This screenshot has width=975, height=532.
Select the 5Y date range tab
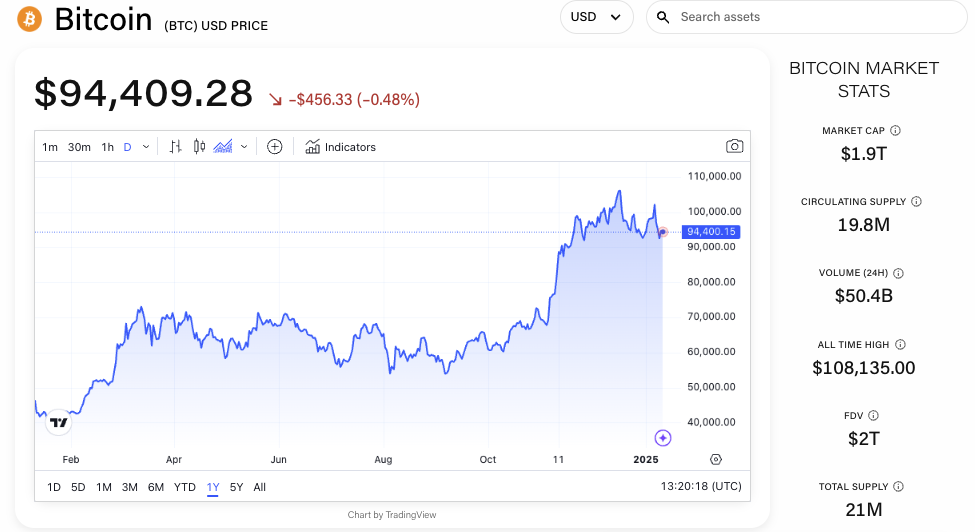[236, 487]
